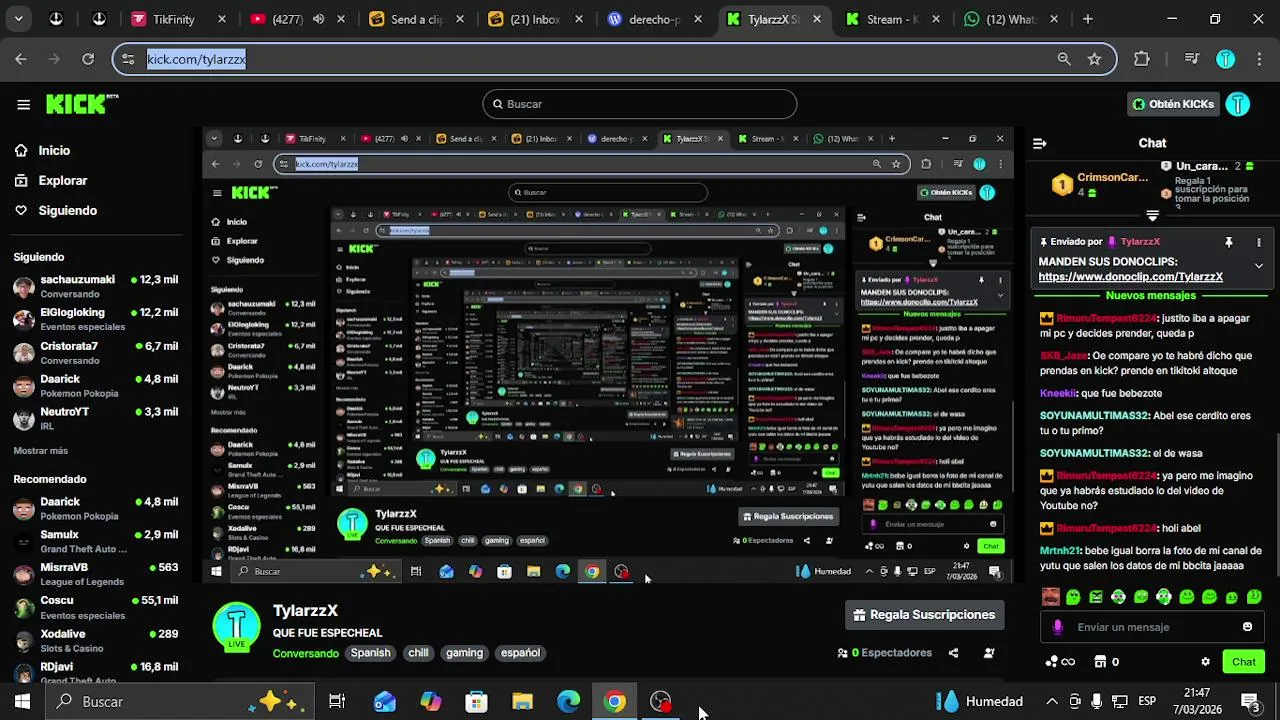
Task: Click the pin icon on pinned message
Action: coord(1229,242)
